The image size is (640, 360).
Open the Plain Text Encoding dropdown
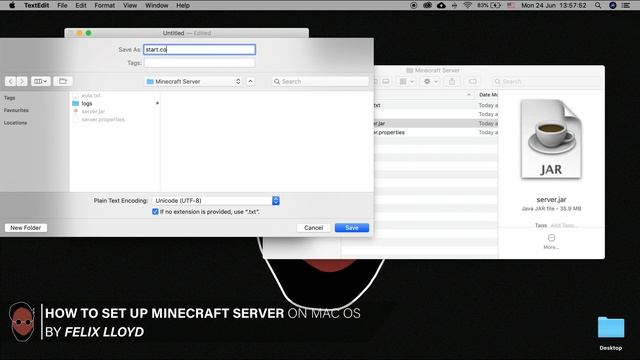tap(216, 200)
